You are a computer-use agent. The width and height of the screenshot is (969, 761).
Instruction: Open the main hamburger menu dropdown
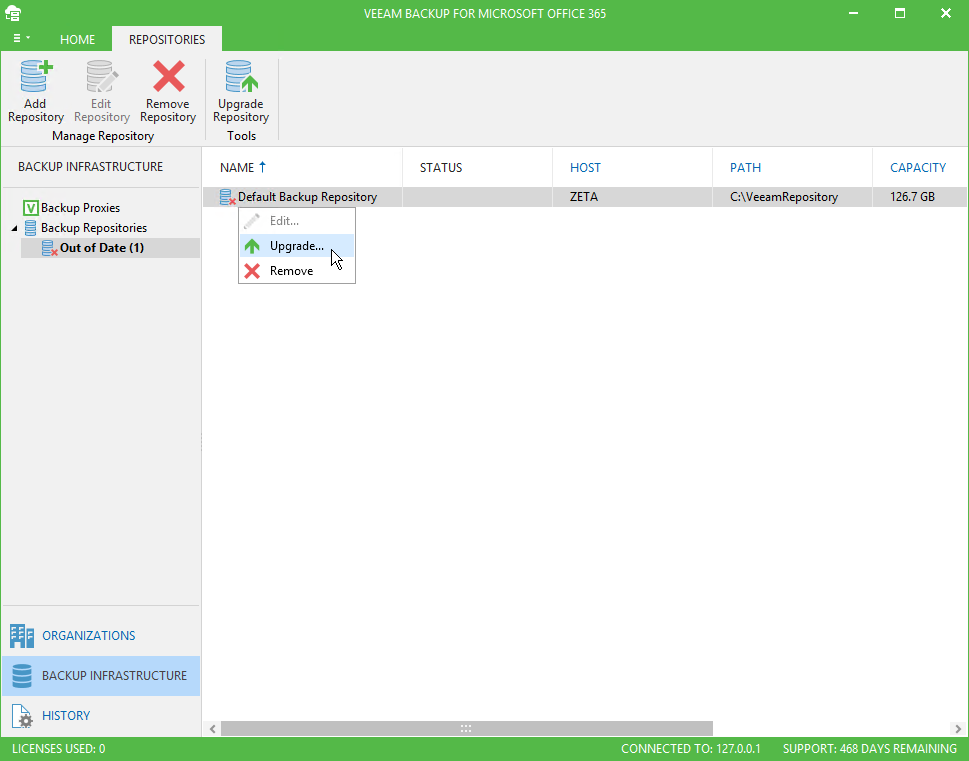coord(21,38)
